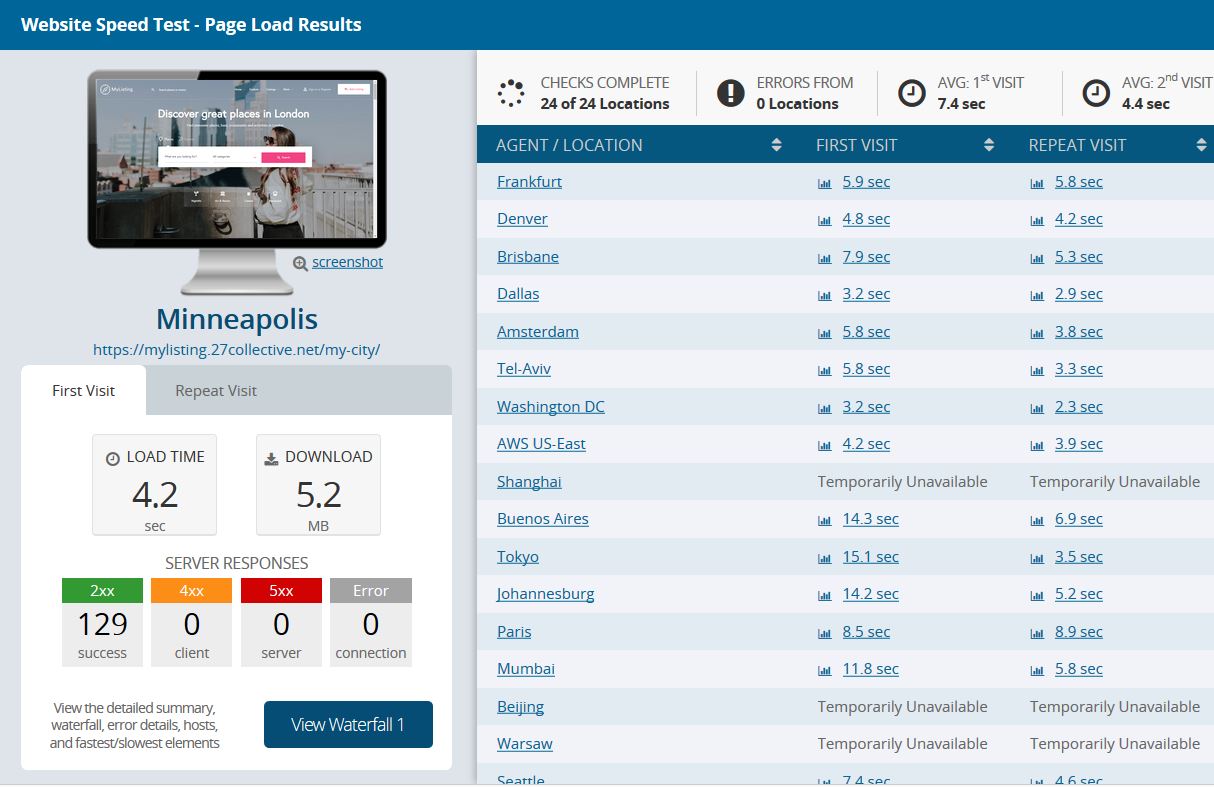Image resolution: width=1214 pixels, height=787 pixels.
Task: Click the chart icon for Tokyo first visit
Action: coord(825,558)
